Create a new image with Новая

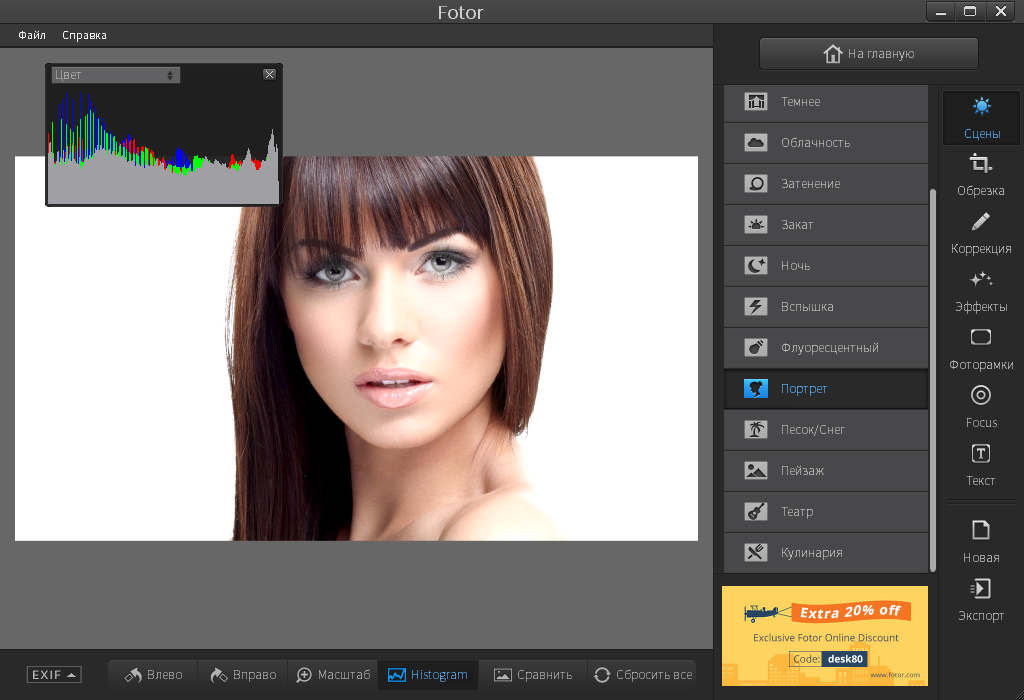(x=980, y=542)
